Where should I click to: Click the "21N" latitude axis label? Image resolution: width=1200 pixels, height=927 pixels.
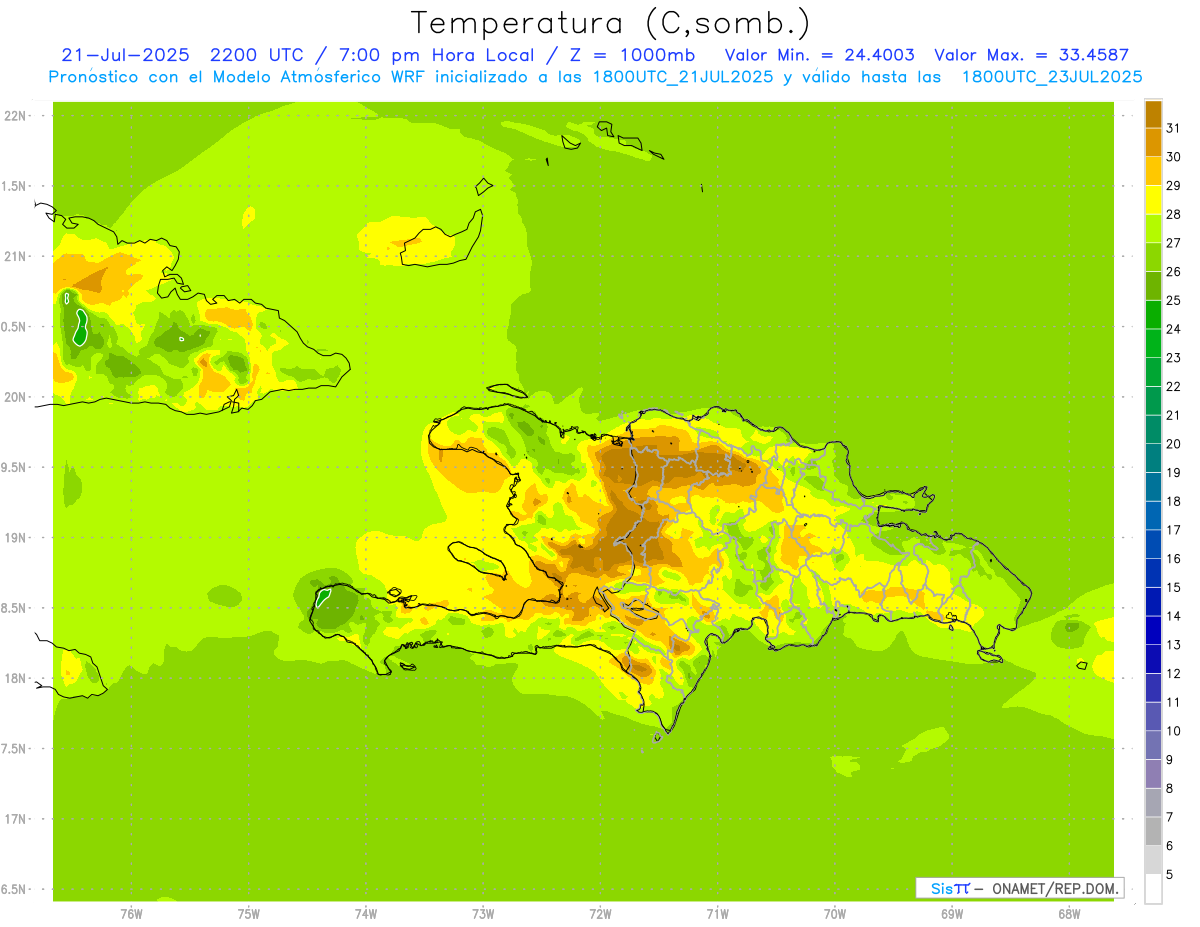click(15, 256)
